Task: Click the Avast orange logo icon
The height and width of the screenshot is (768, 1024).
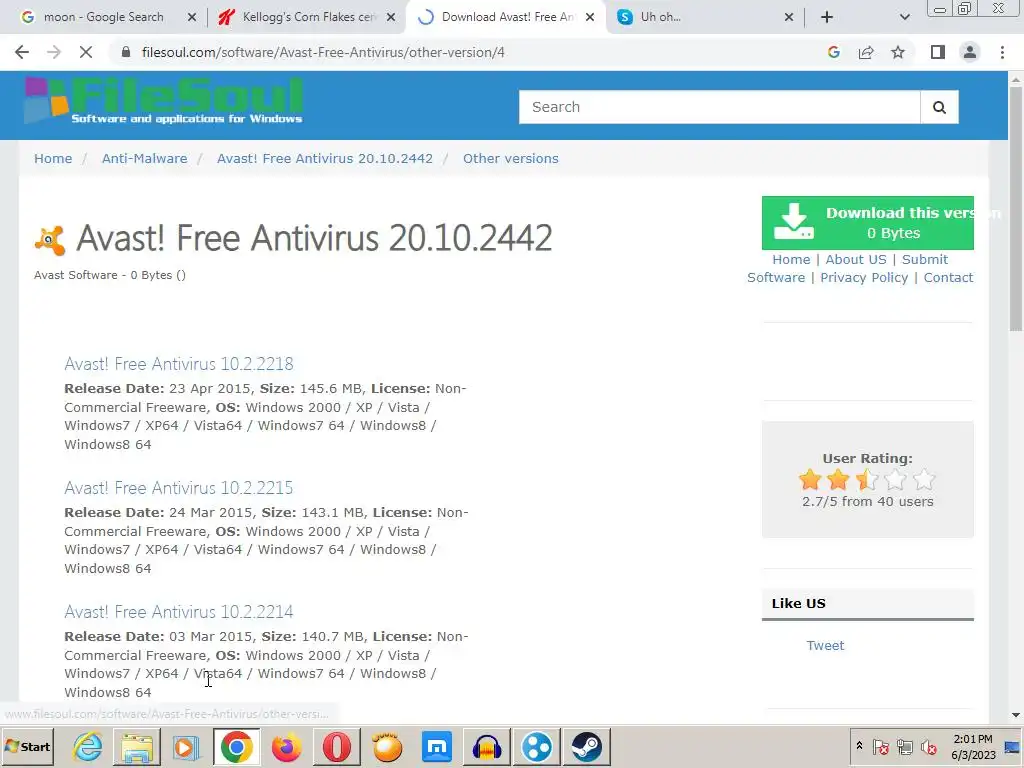Action: pyautogui.click(x=50, y=240)
